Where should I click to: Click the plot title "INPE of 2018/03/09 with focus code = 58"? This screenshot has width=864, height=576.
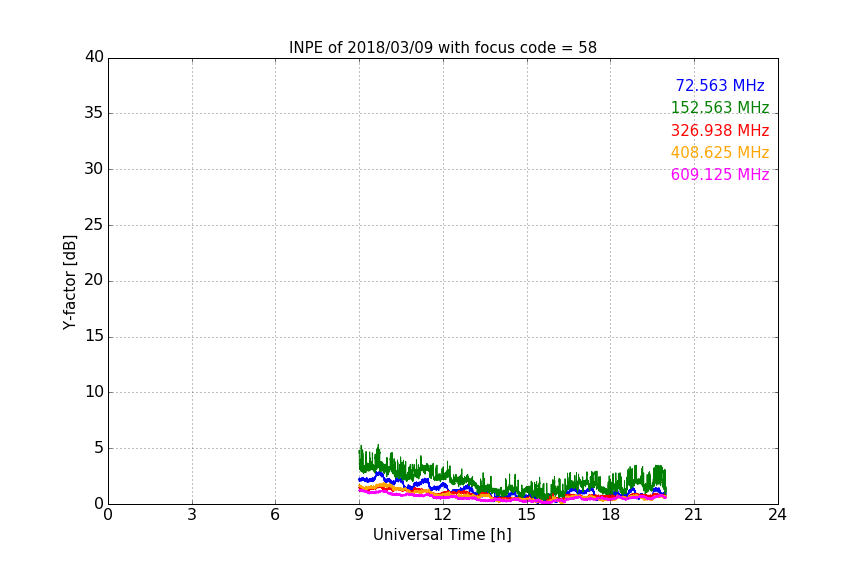coord(442,48)
